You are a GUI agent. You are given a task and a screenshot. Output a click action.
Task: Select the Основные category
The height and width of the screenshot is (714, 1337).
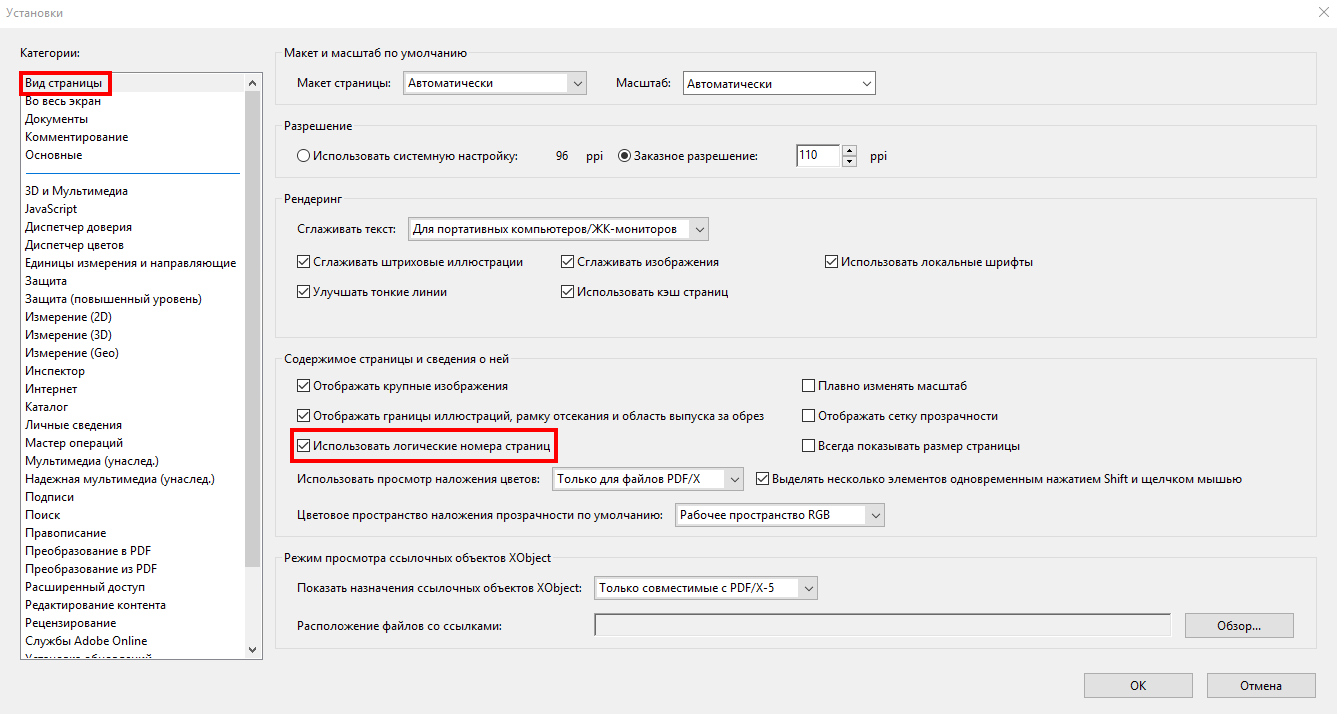coord(53,155)
